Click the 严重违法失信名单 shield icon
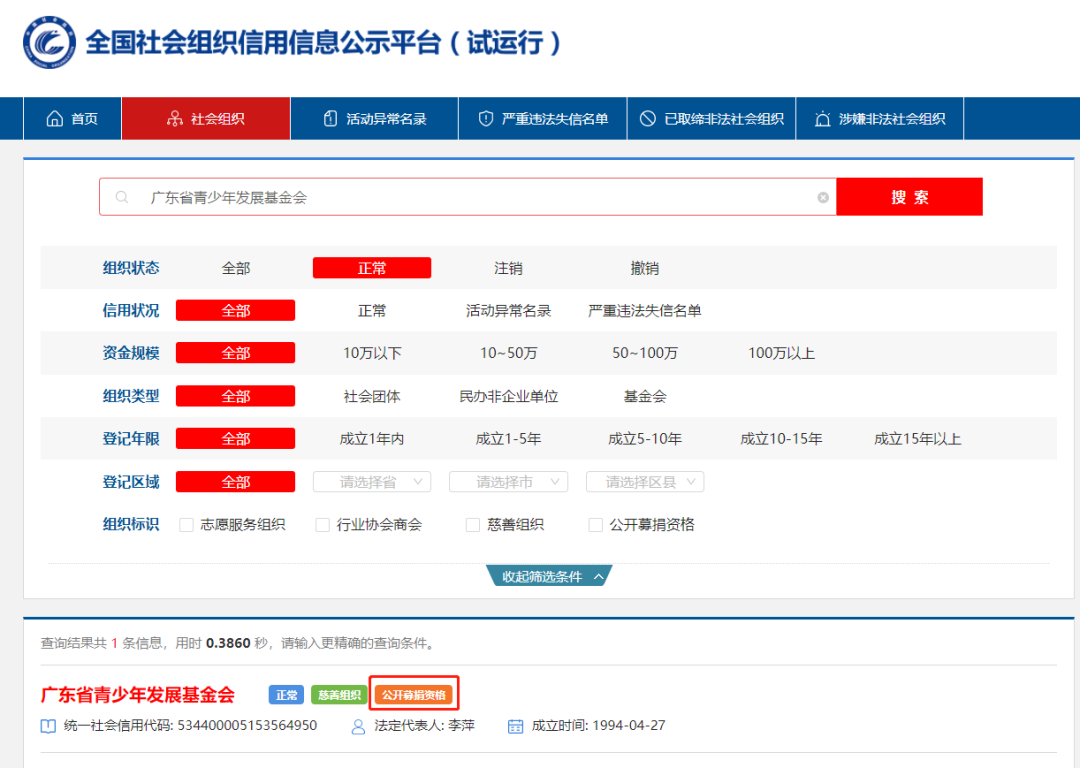The image size is (1080, 768). (486, 119)
